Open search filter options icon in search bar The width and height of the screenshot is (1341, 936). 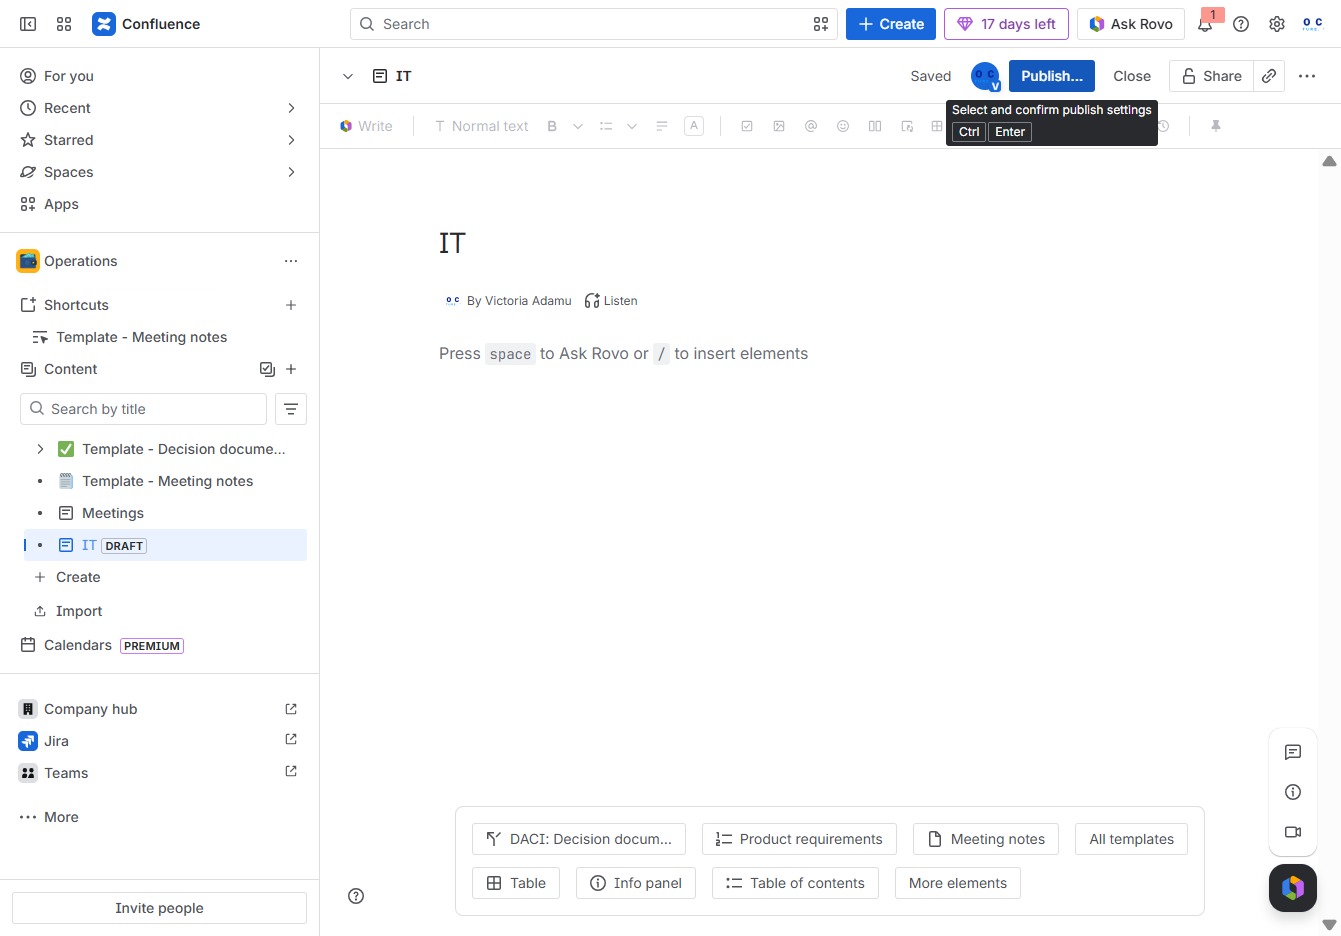(821, 24)
